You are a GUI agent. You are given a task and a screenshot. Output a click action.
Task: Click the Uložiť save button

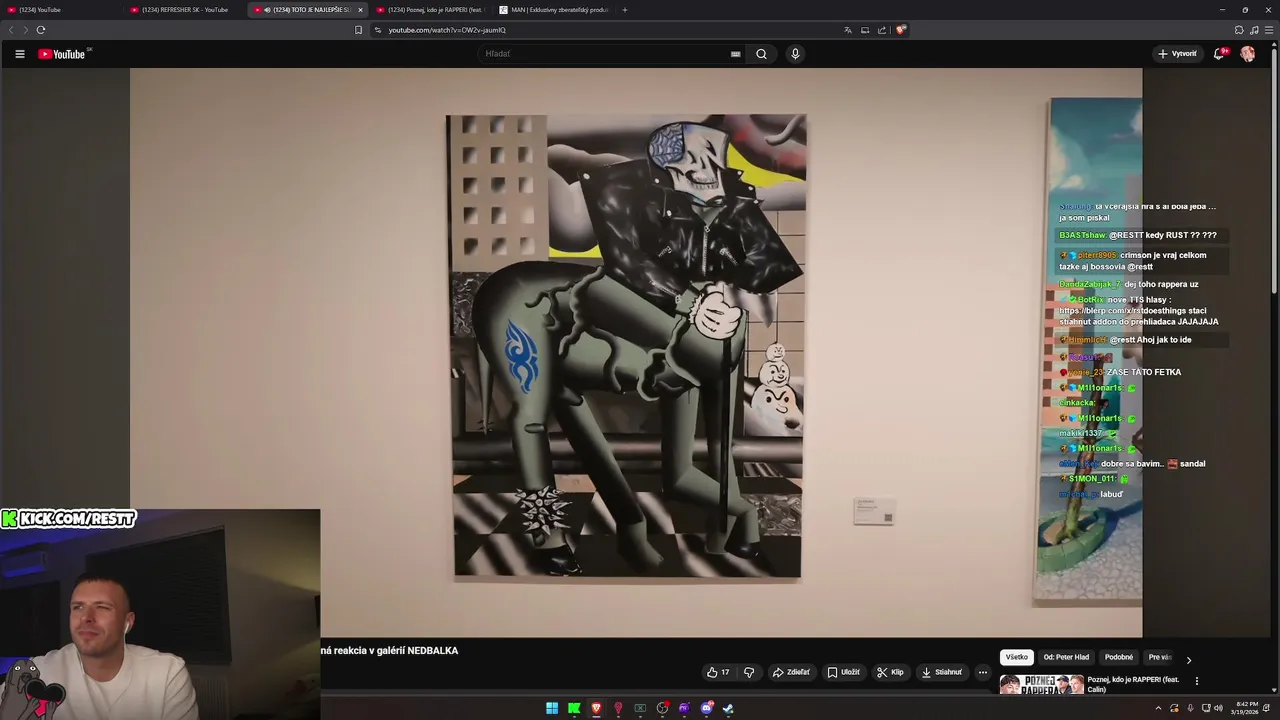843,672
